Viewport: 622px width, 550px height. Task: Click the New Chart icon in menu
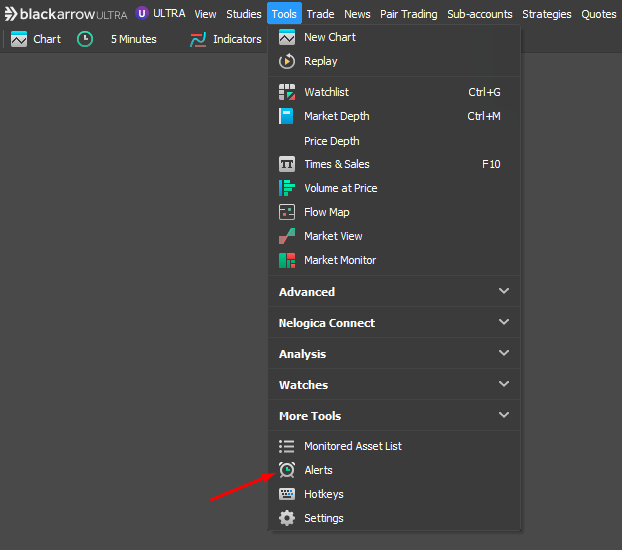(287, 37)
